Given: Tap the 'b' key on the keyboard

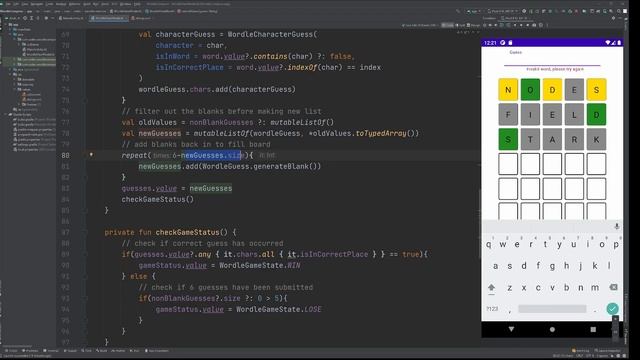Looking at the screenshot, I should click(567, 287).
